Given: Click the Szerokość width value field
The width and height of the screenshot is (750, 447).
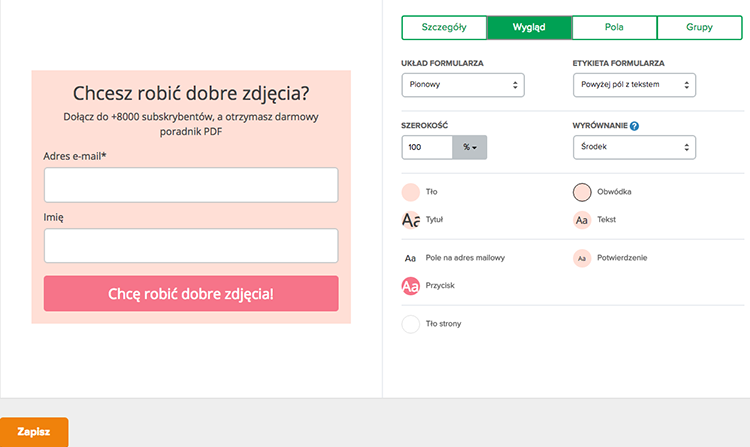Looking at the screenshot, I should coord(427,147).
